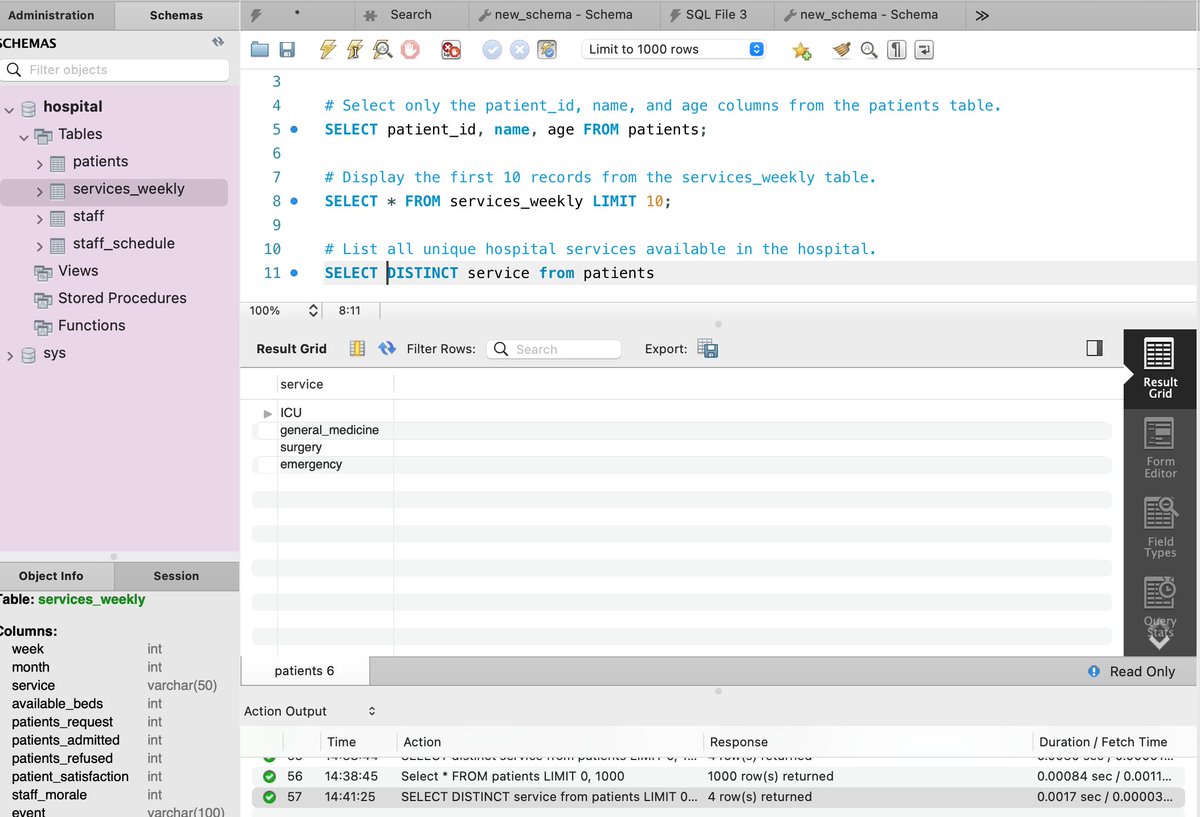This screenshot has height=817, width=1200.
Task: Click the Read Only info icon
Action: [x=1094, y=672]
